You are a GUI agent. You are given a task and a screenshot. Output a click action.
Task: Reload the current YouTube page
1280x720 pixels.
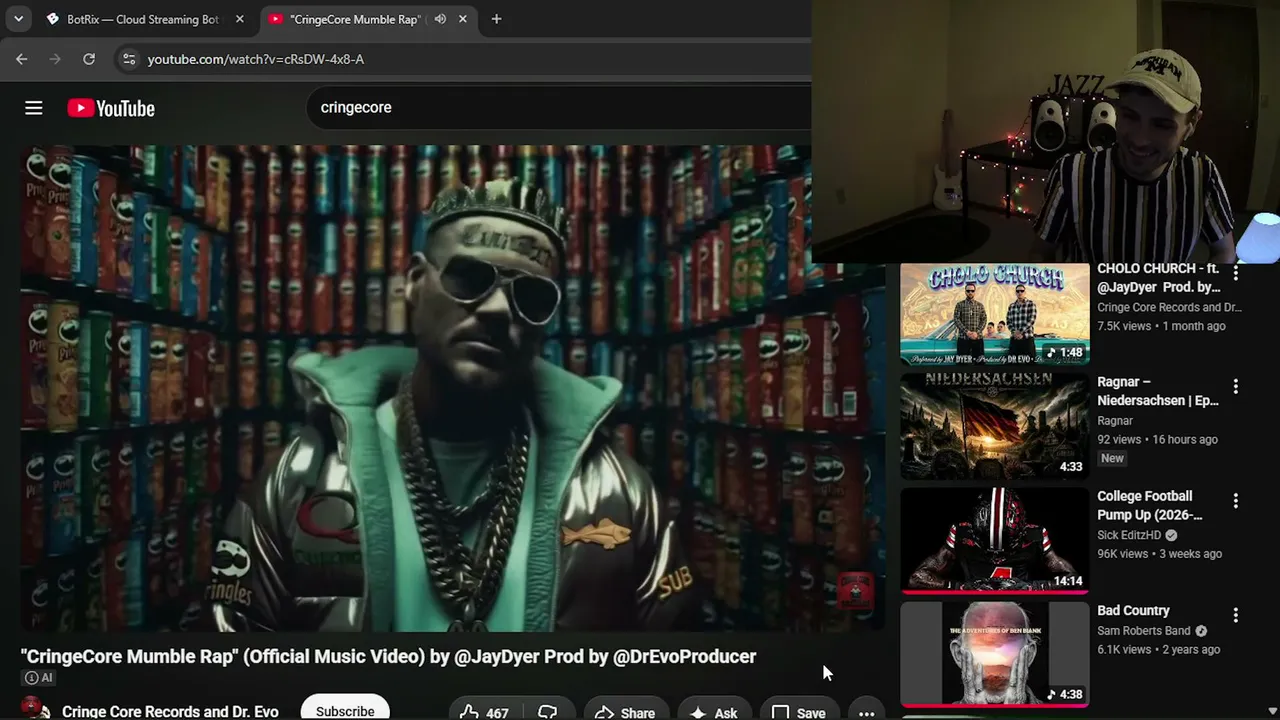(x=89, y=59)
